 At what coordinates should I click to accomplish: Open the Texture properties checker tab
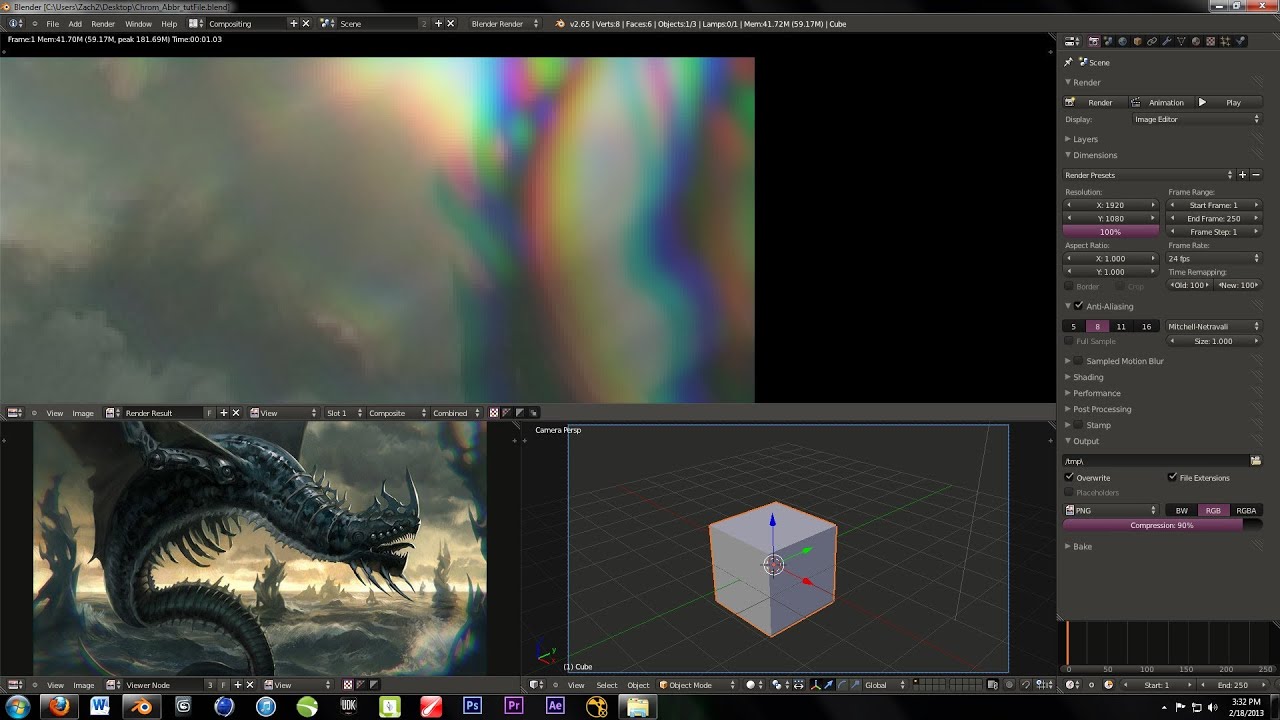click(x=1211, y=42)
